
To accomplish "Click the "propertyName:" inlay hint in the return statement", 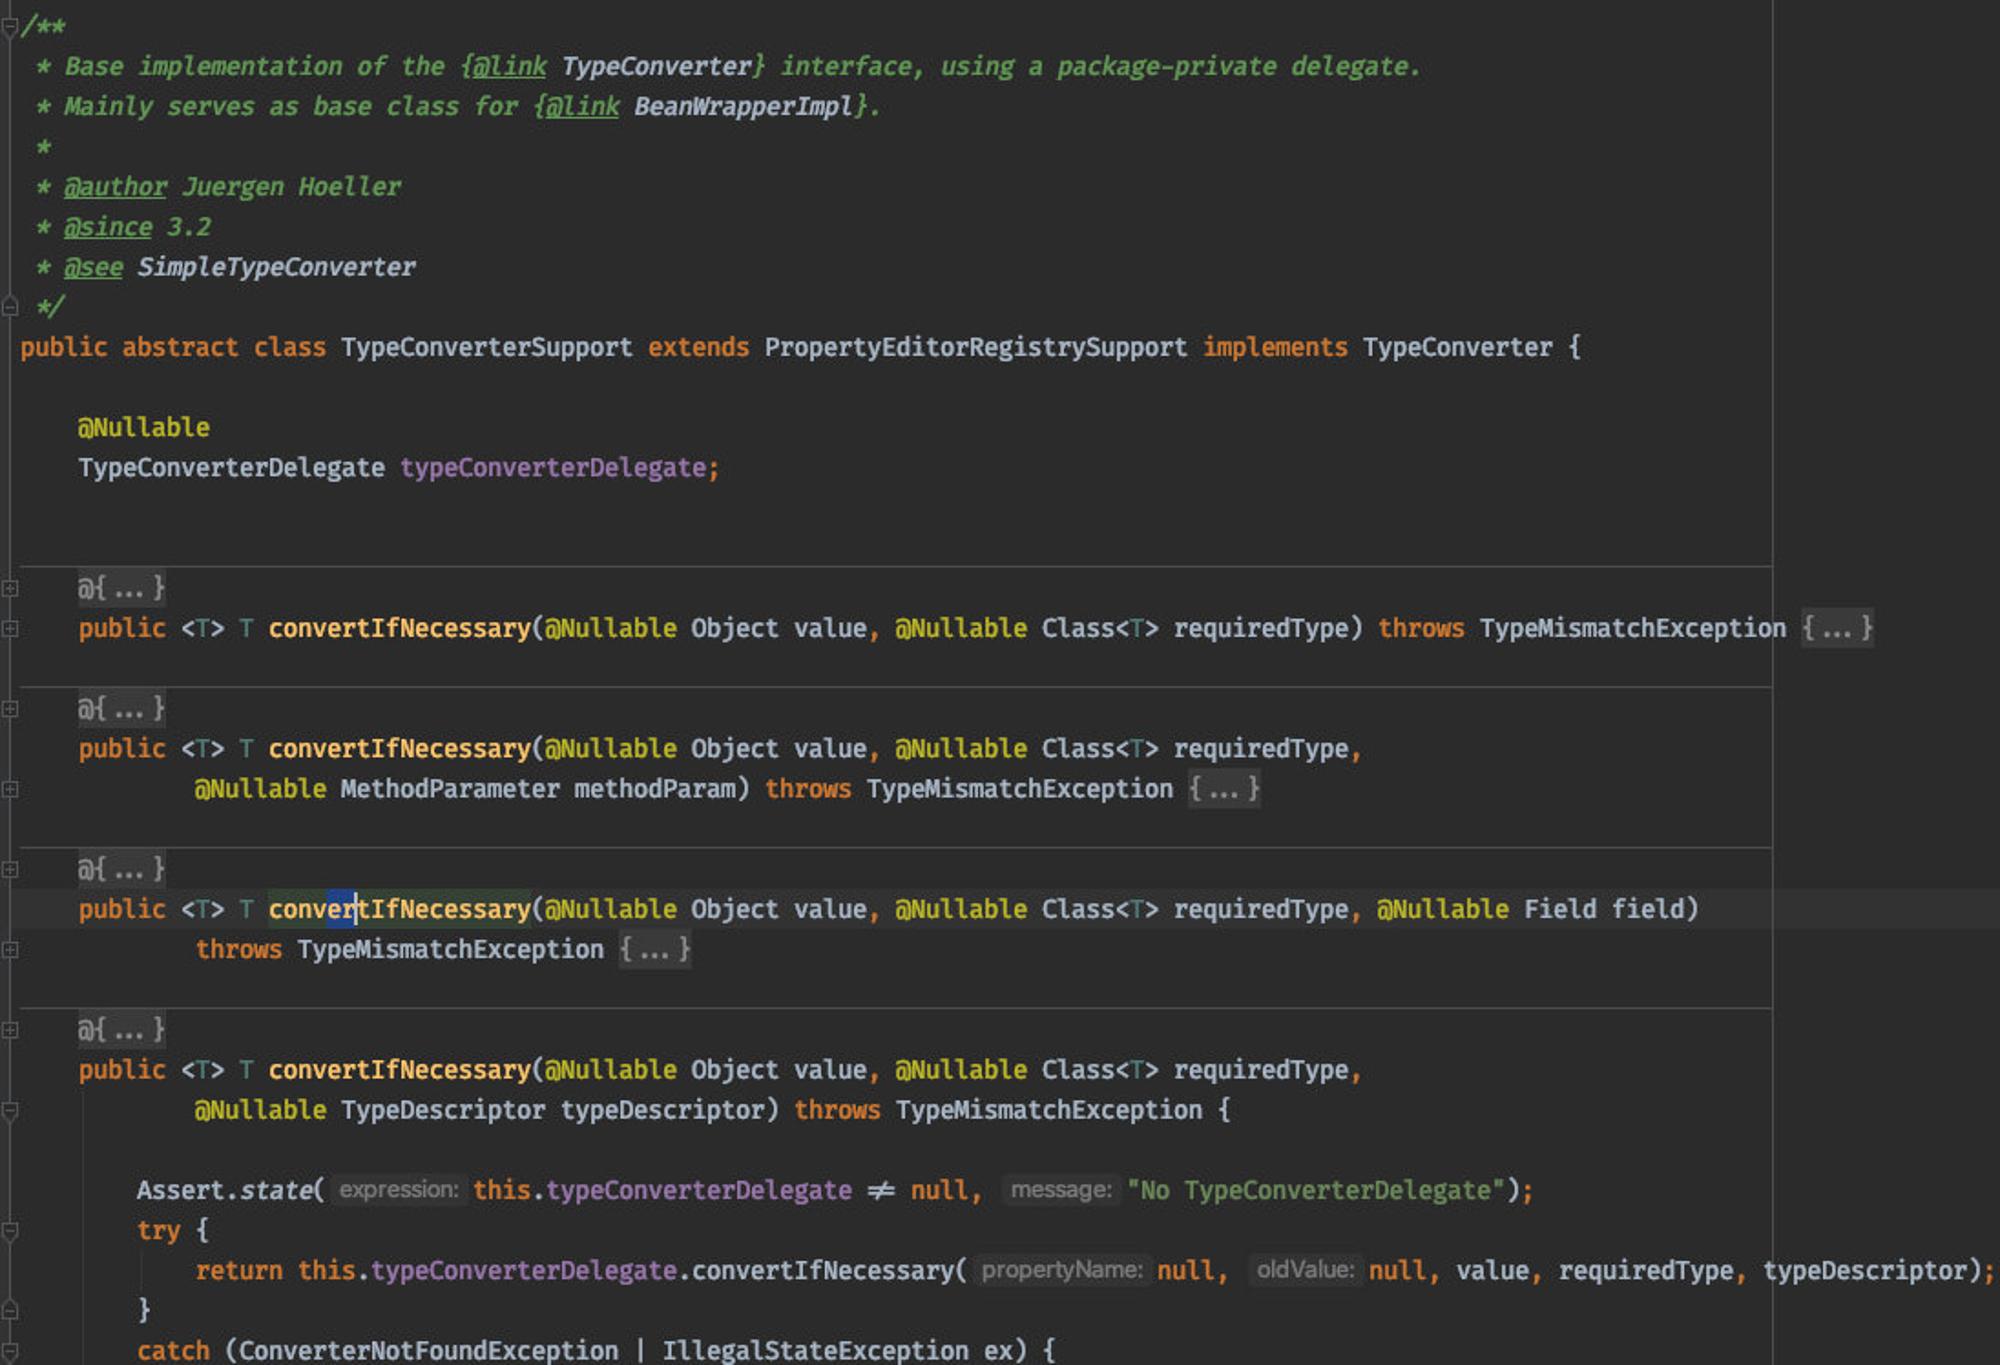I will point(1062,1270).
